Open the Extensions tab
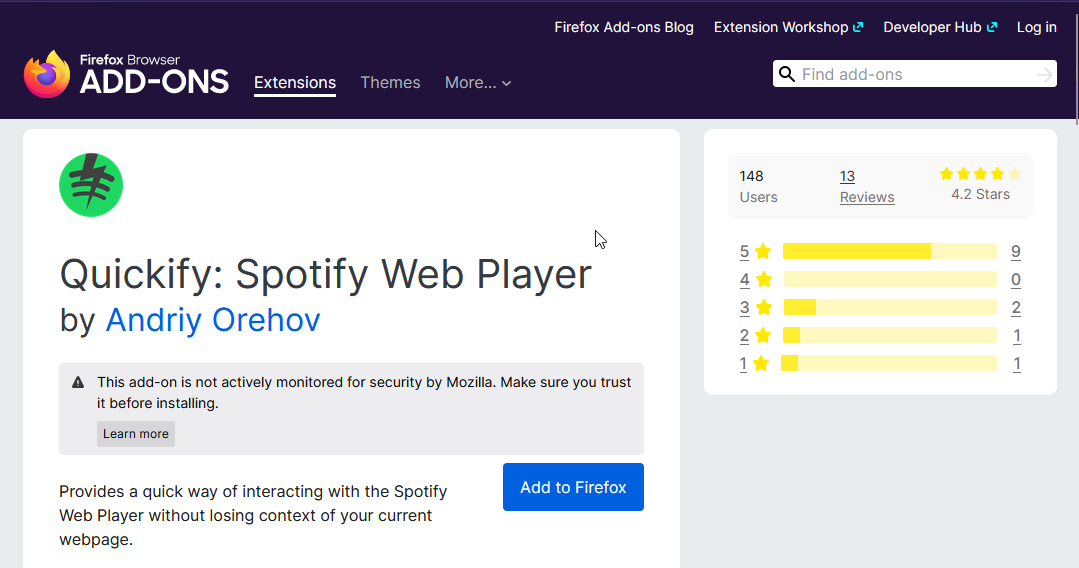The width and height of the screenshot is (1079, 568). point(295,83)
